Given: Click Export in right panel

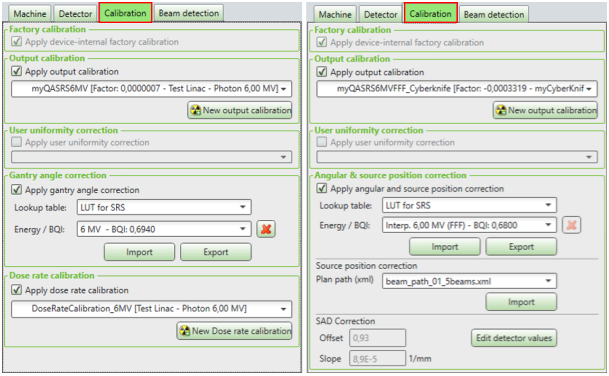Looking at the screenshot, I should 521,247.
